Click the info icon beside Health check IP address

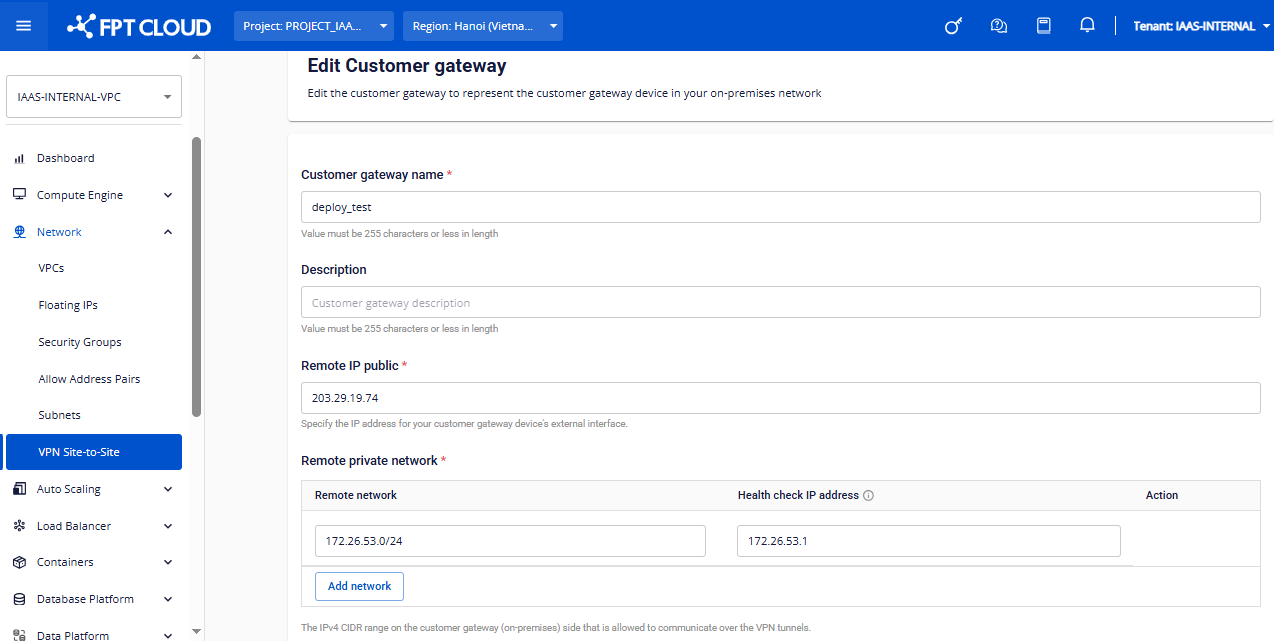[868, 496]
